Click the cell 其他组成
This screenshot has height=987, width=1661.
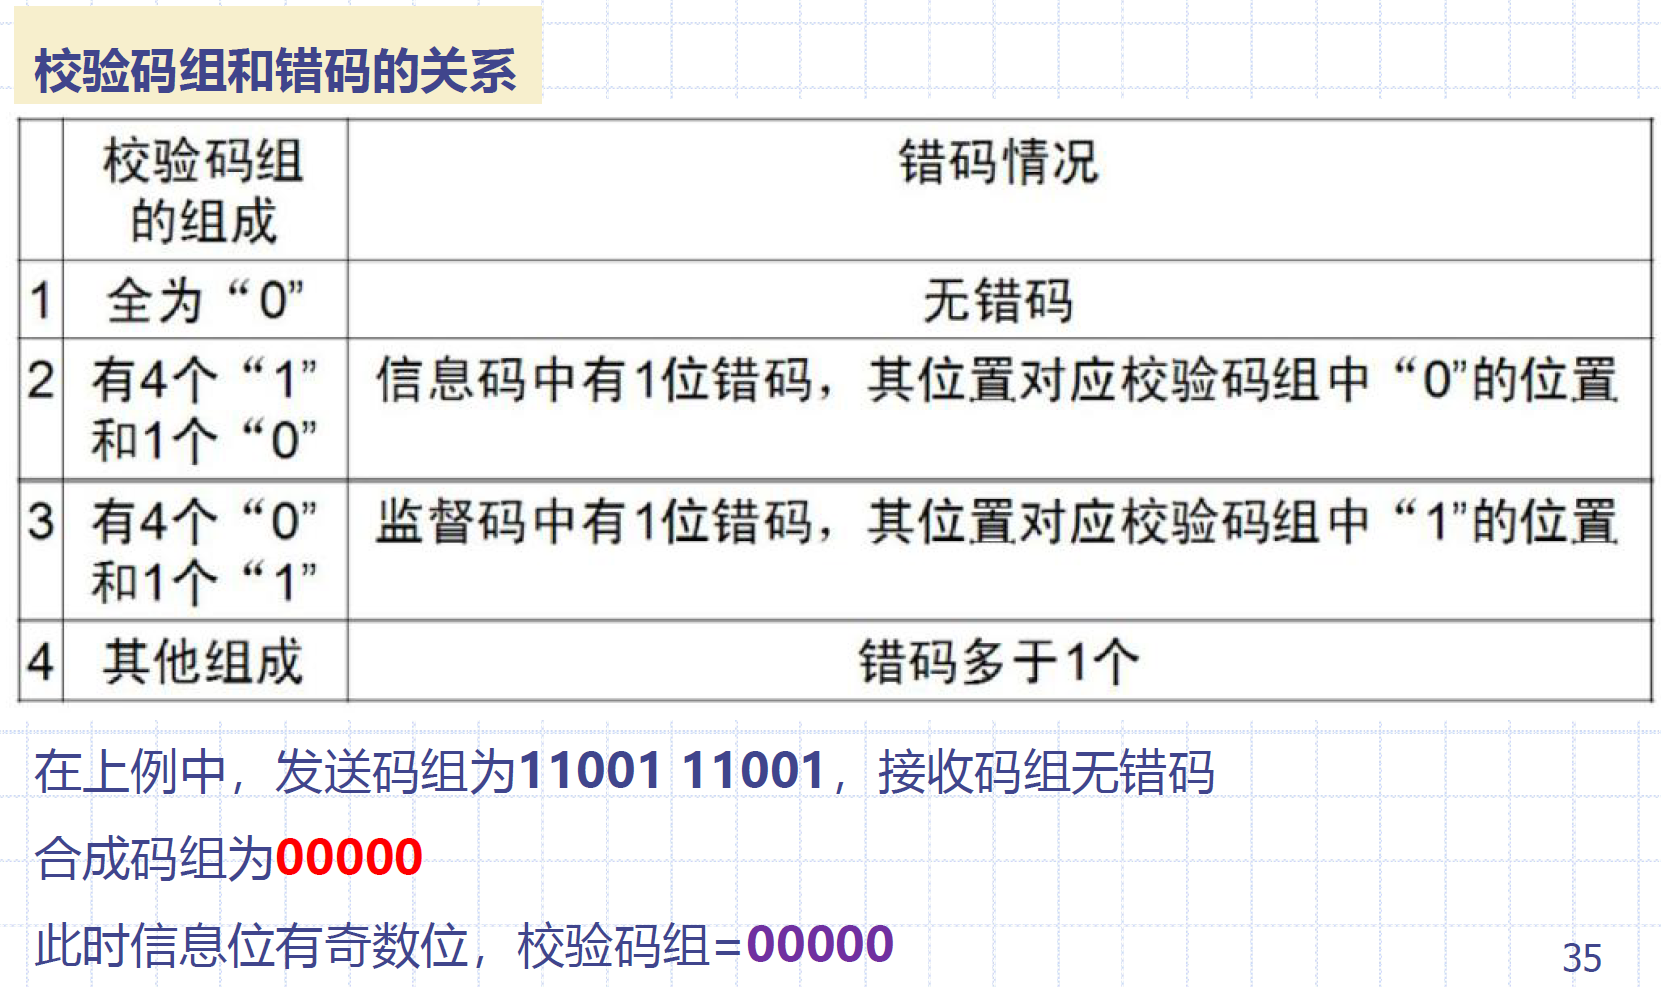[x=204, y=662]
